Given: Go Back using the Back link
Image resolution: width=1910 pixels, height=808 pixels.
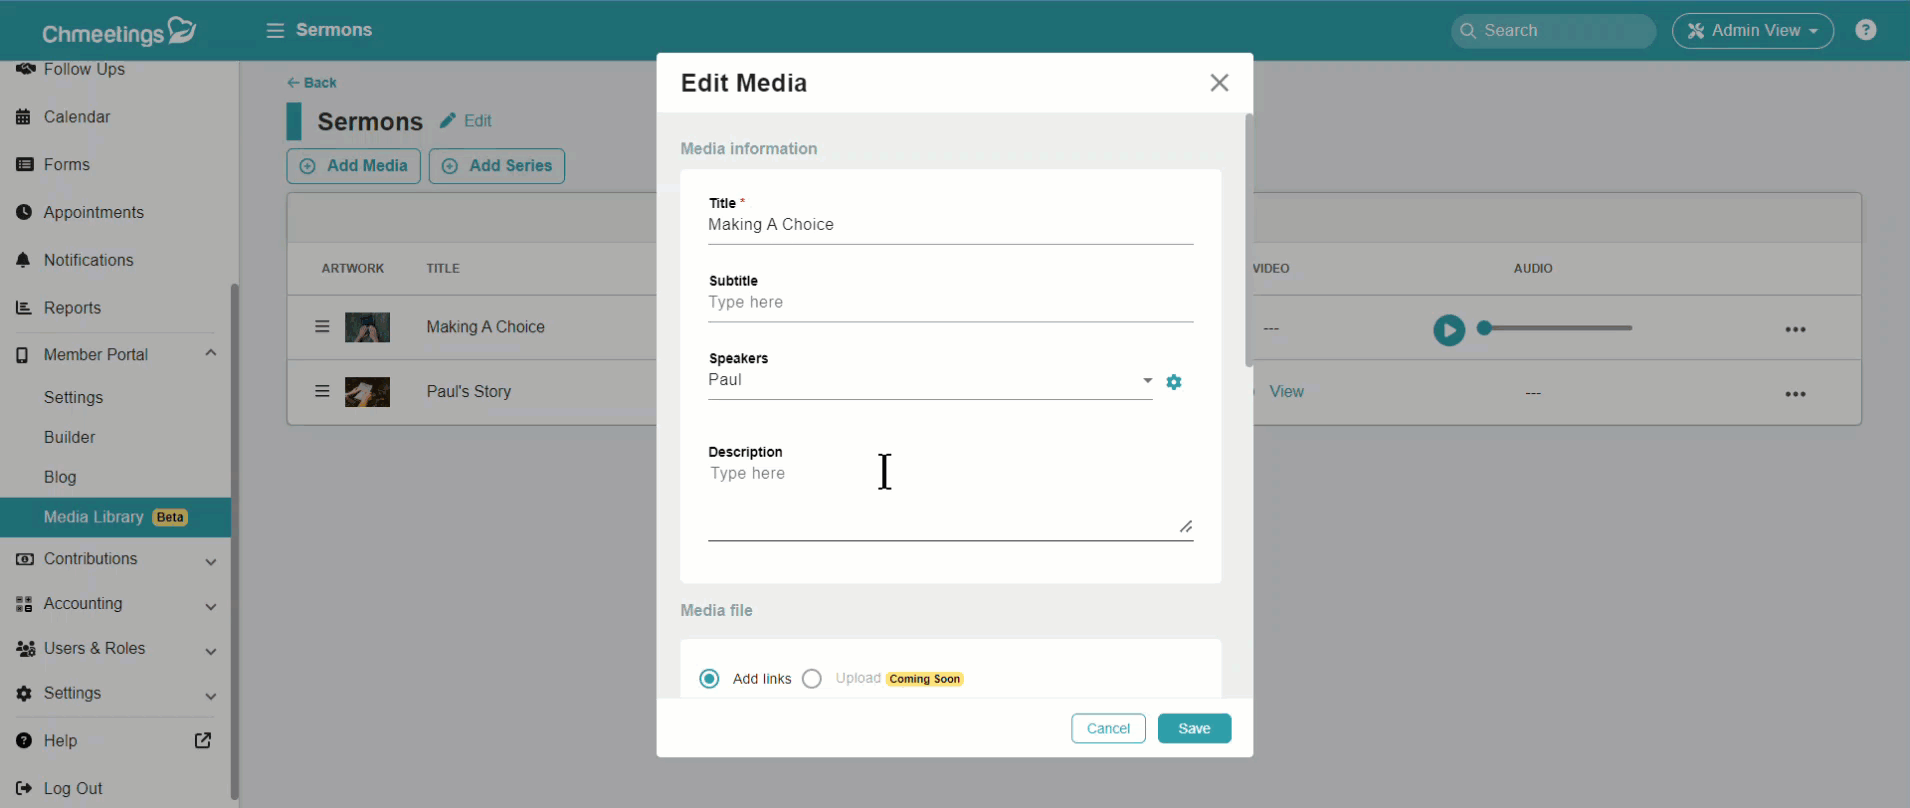Looking at the screenshot, I should (x=312, y=83).
